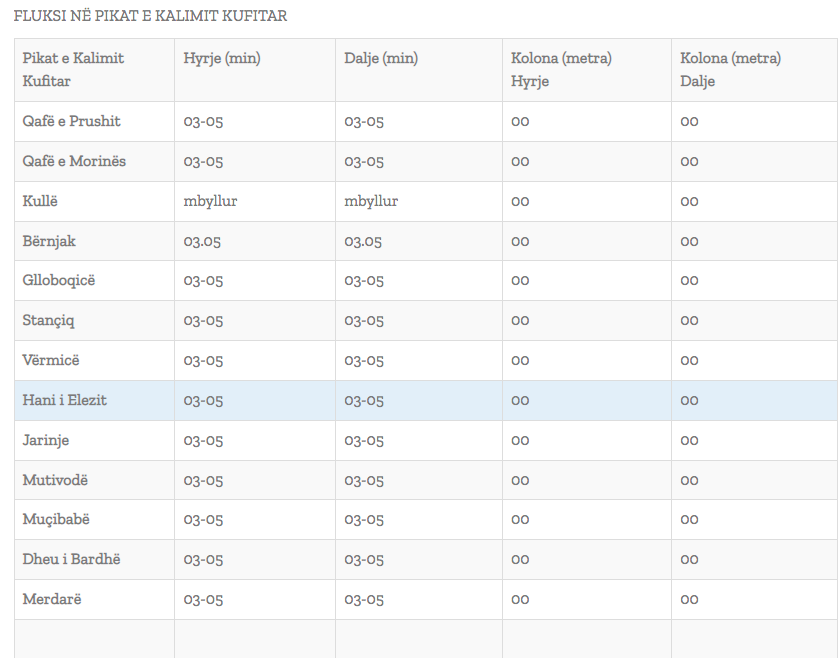Select the Merdarë crossing name cell

point(52,599)
